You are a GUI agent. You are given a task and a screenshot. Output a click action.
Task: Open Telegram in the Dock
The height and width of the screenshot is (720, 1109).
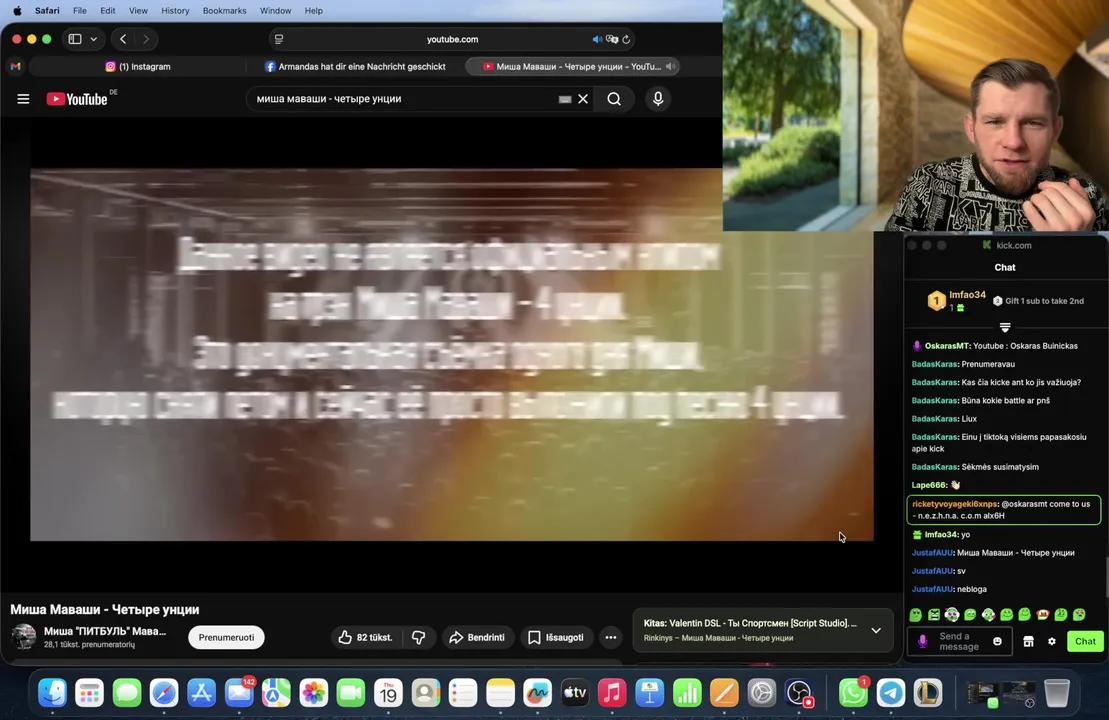coord(890,693)
